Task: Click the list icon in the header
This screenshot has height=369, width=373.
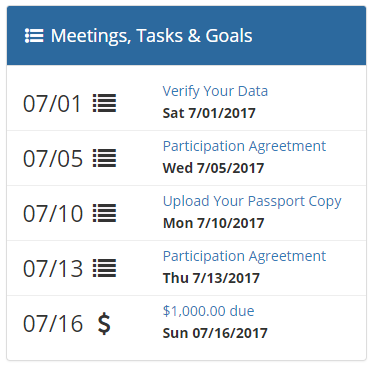Action: [34, 36]
